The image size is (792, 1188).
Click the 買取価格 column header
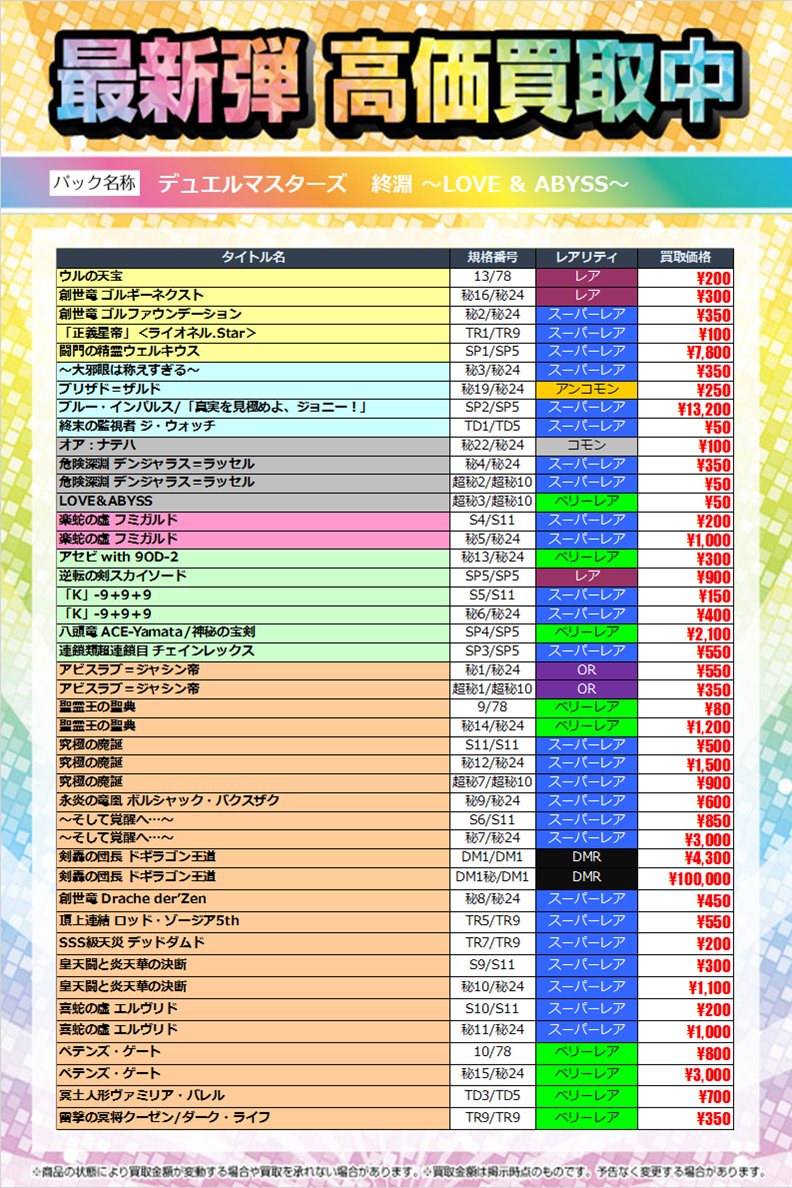pyautogui.click(x=685, y=258)
